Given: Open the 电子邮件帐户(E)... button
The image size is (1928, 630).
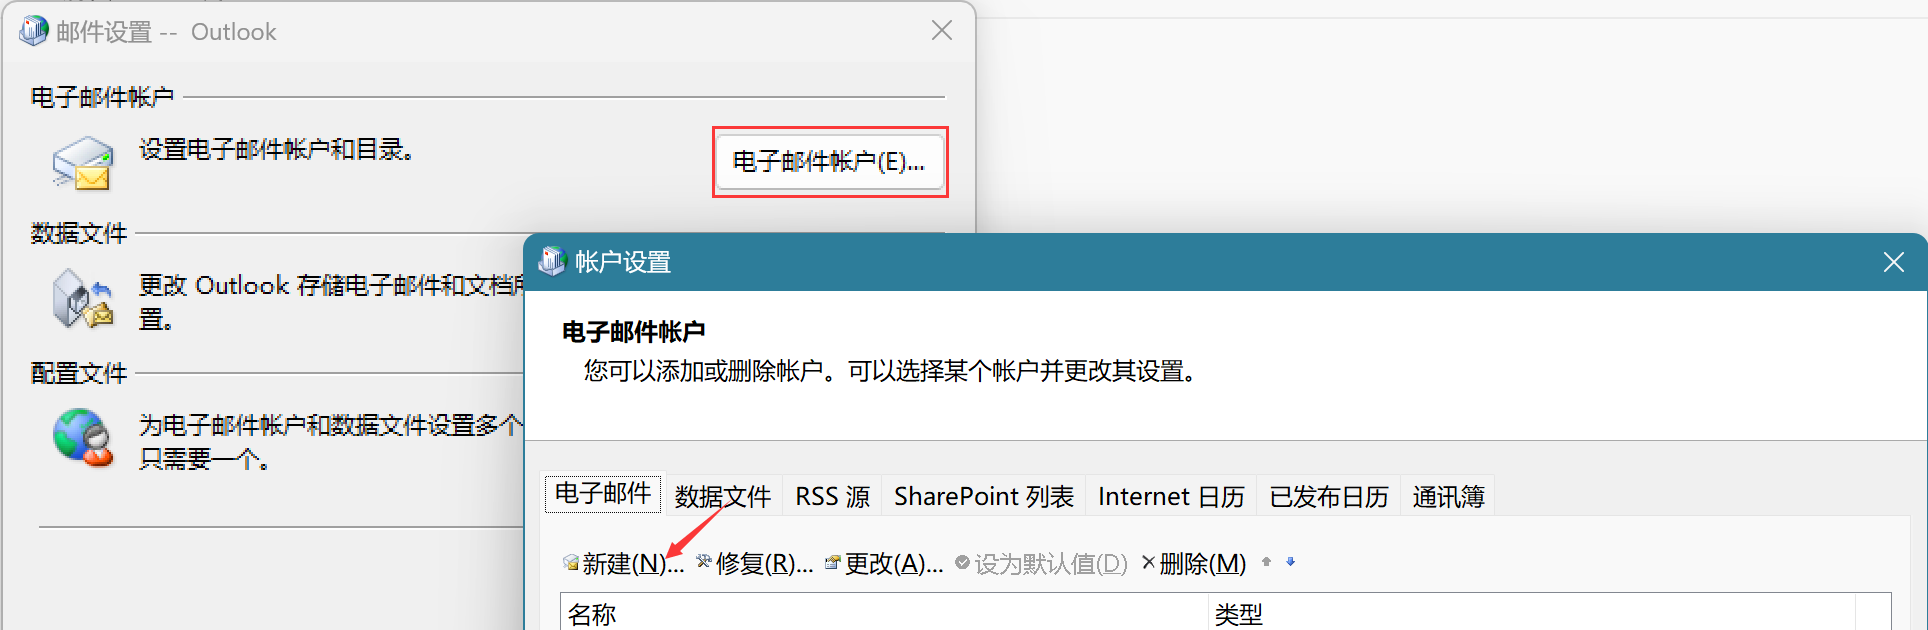Looking at the screenshot, I should [x=829, y=161].
